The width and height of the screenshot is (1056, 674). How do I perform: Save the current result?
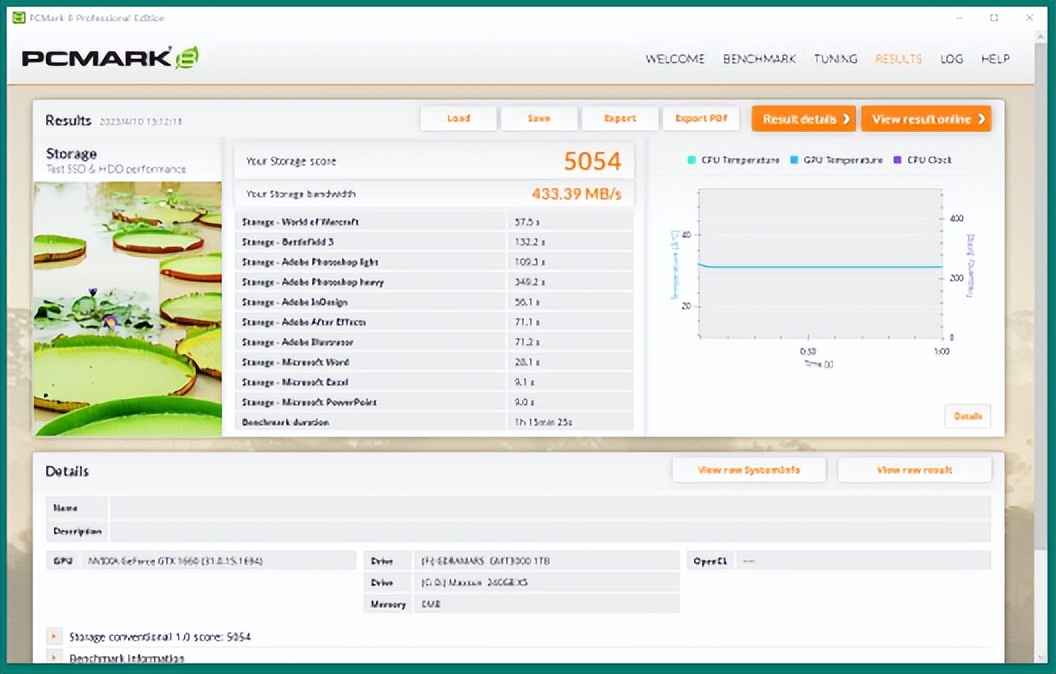coord(539,119)
